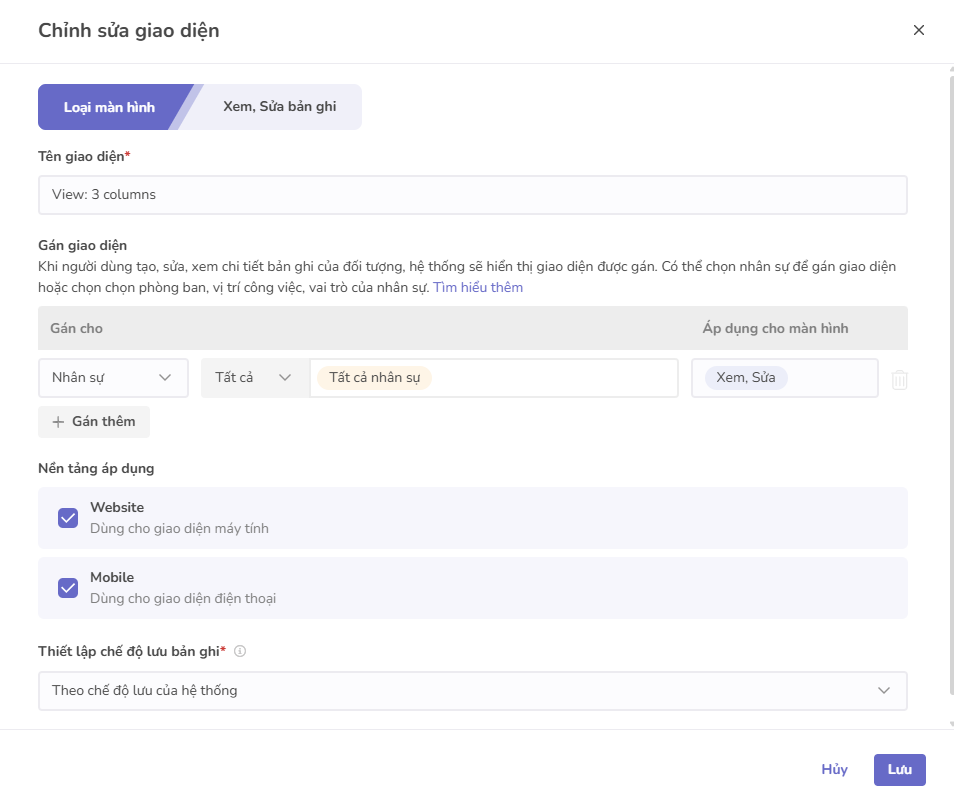The image size is (954, 807).
Task: Uncheck the Mobile platform checkbox
Action: [68, 587]
